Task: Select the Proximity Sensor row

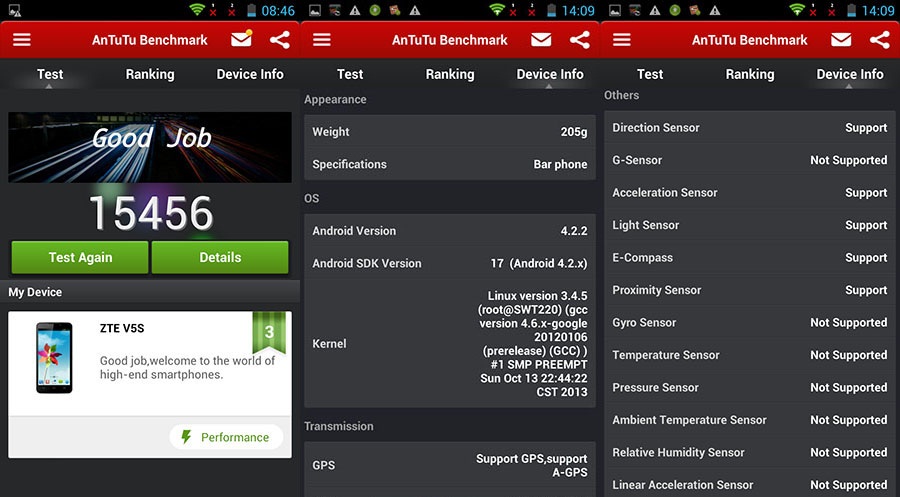Action: [750, 290]
